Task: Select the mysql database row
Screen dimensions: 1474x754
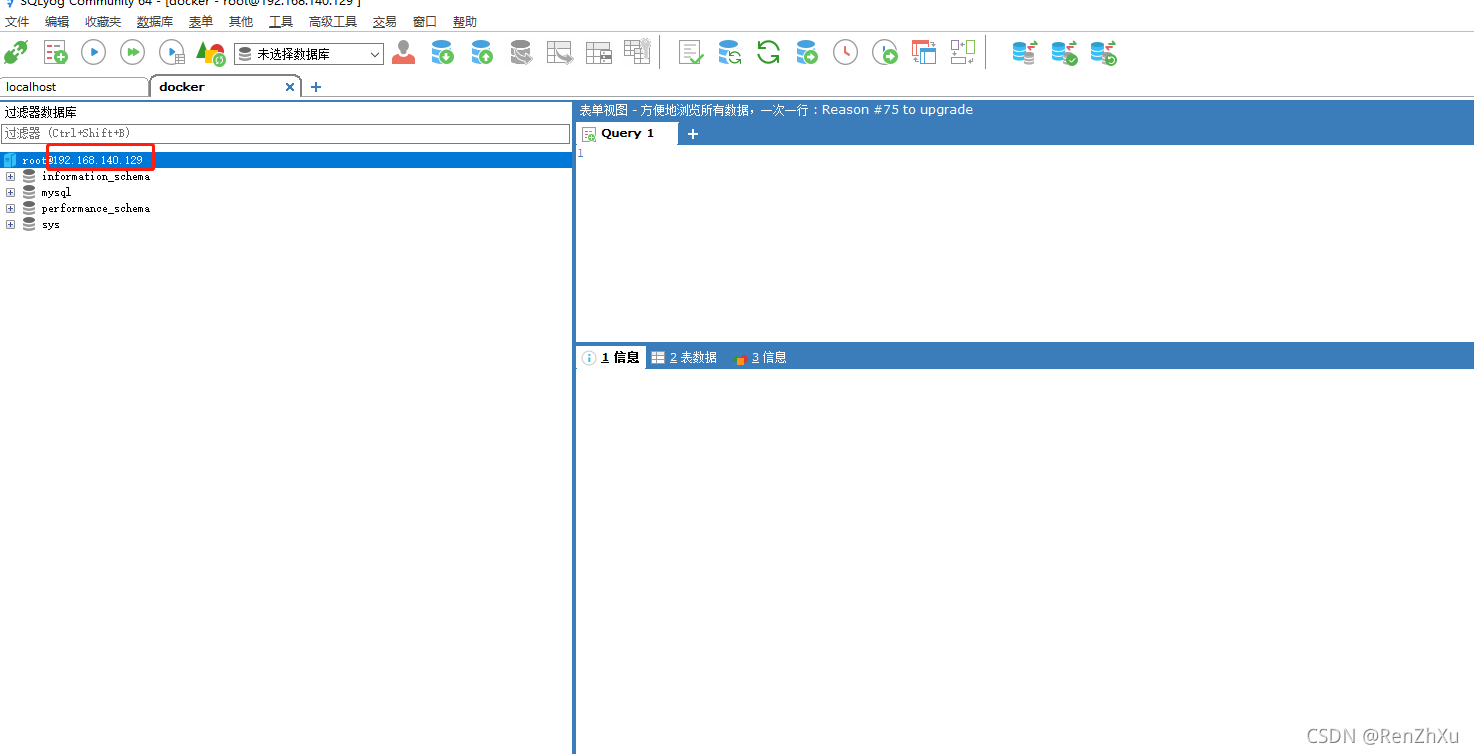Action: point(56,192)
